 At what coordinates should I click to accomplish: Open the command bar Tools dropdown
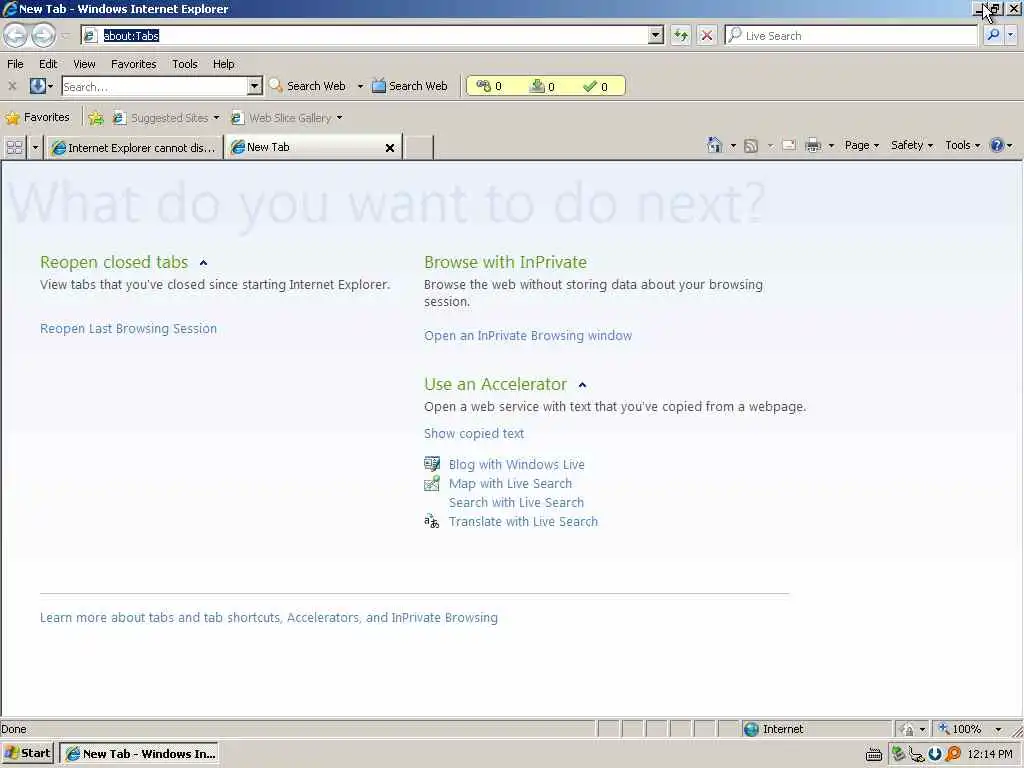(x=963, y=145)
